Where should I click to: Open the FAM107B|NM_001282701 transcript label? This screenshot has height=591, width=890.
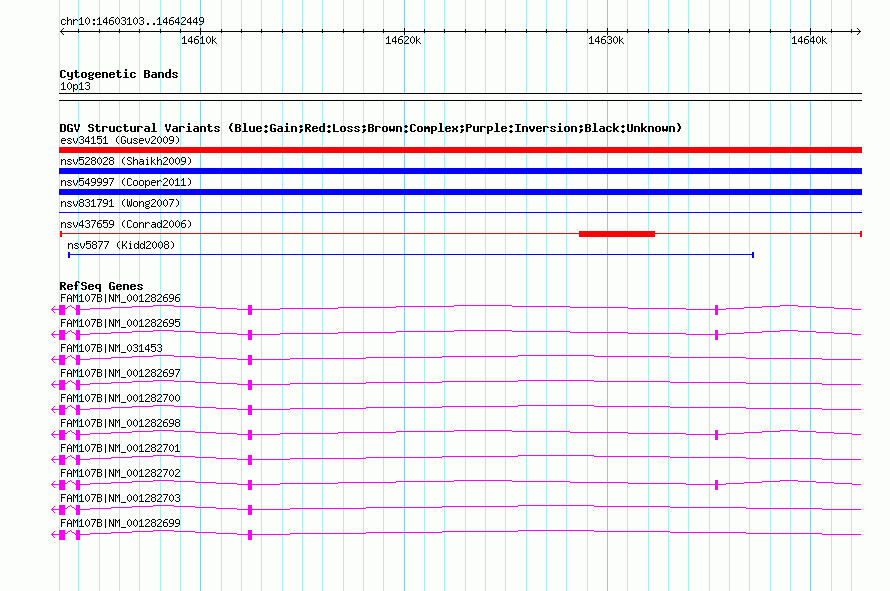pos(120,449)
